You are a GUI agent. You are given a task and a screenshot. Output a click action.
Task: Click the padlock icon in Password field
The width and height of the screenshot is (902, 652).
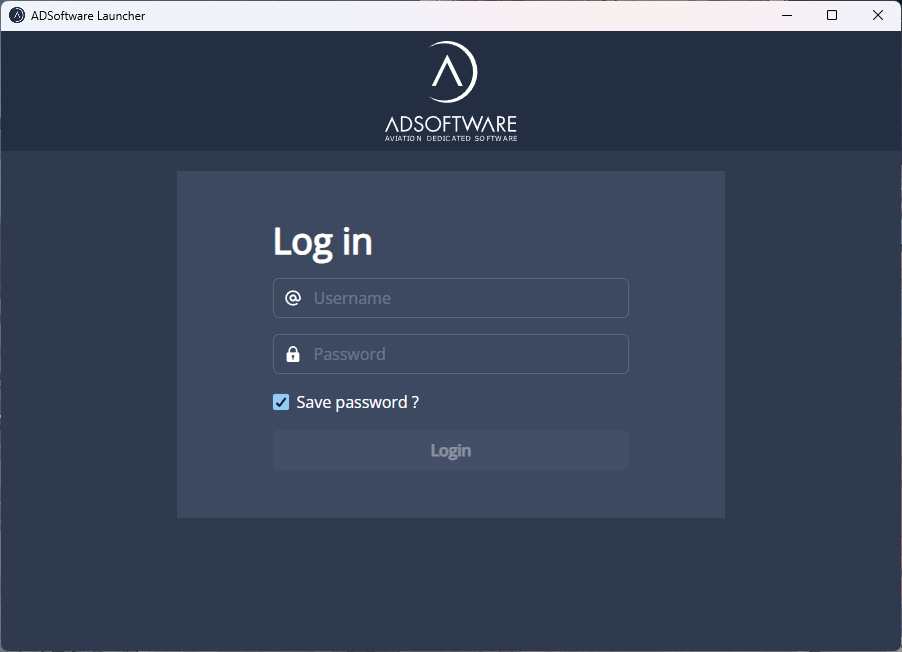[x=293, y=354]
